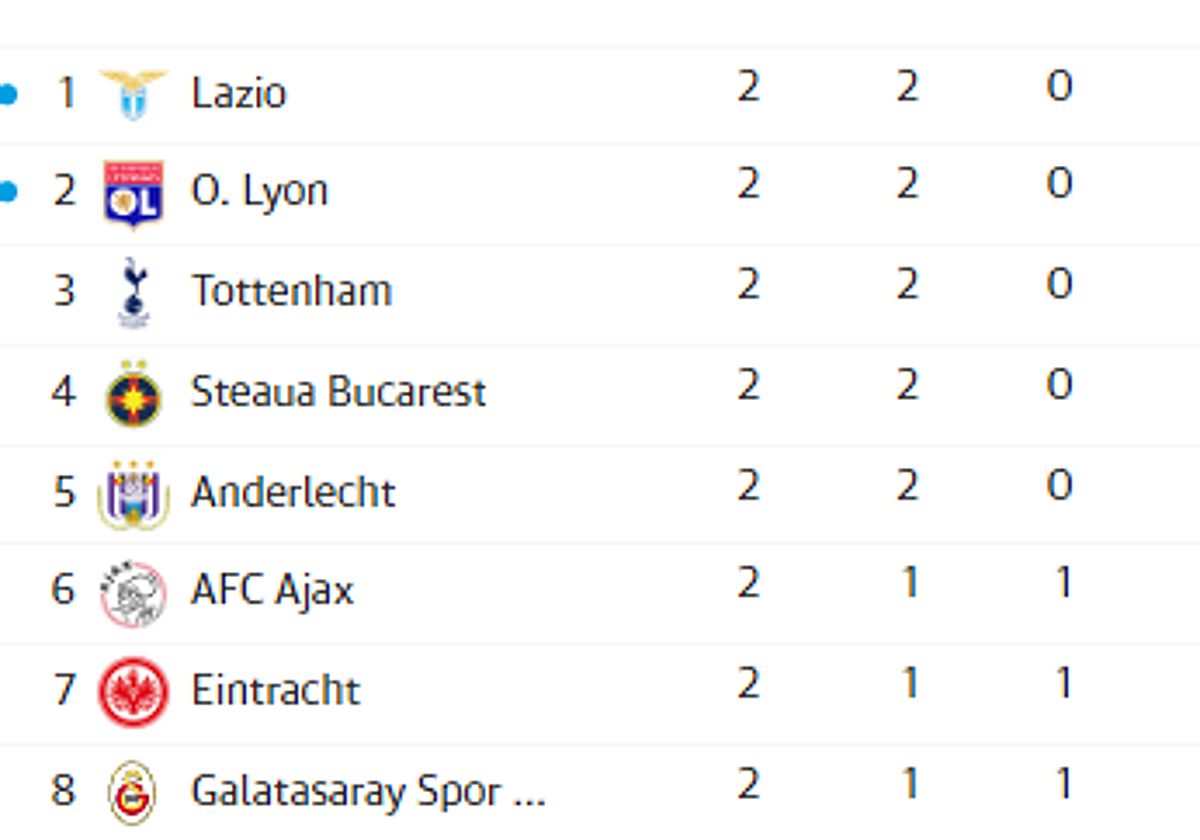Click rank number 3 beside Tottenham

pos(64,291)
